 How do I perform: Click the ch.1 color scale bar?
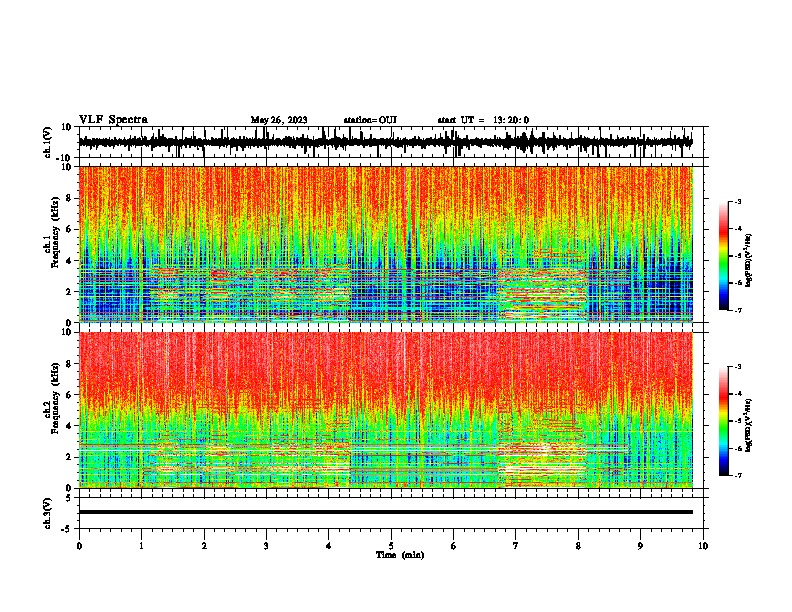723,256
